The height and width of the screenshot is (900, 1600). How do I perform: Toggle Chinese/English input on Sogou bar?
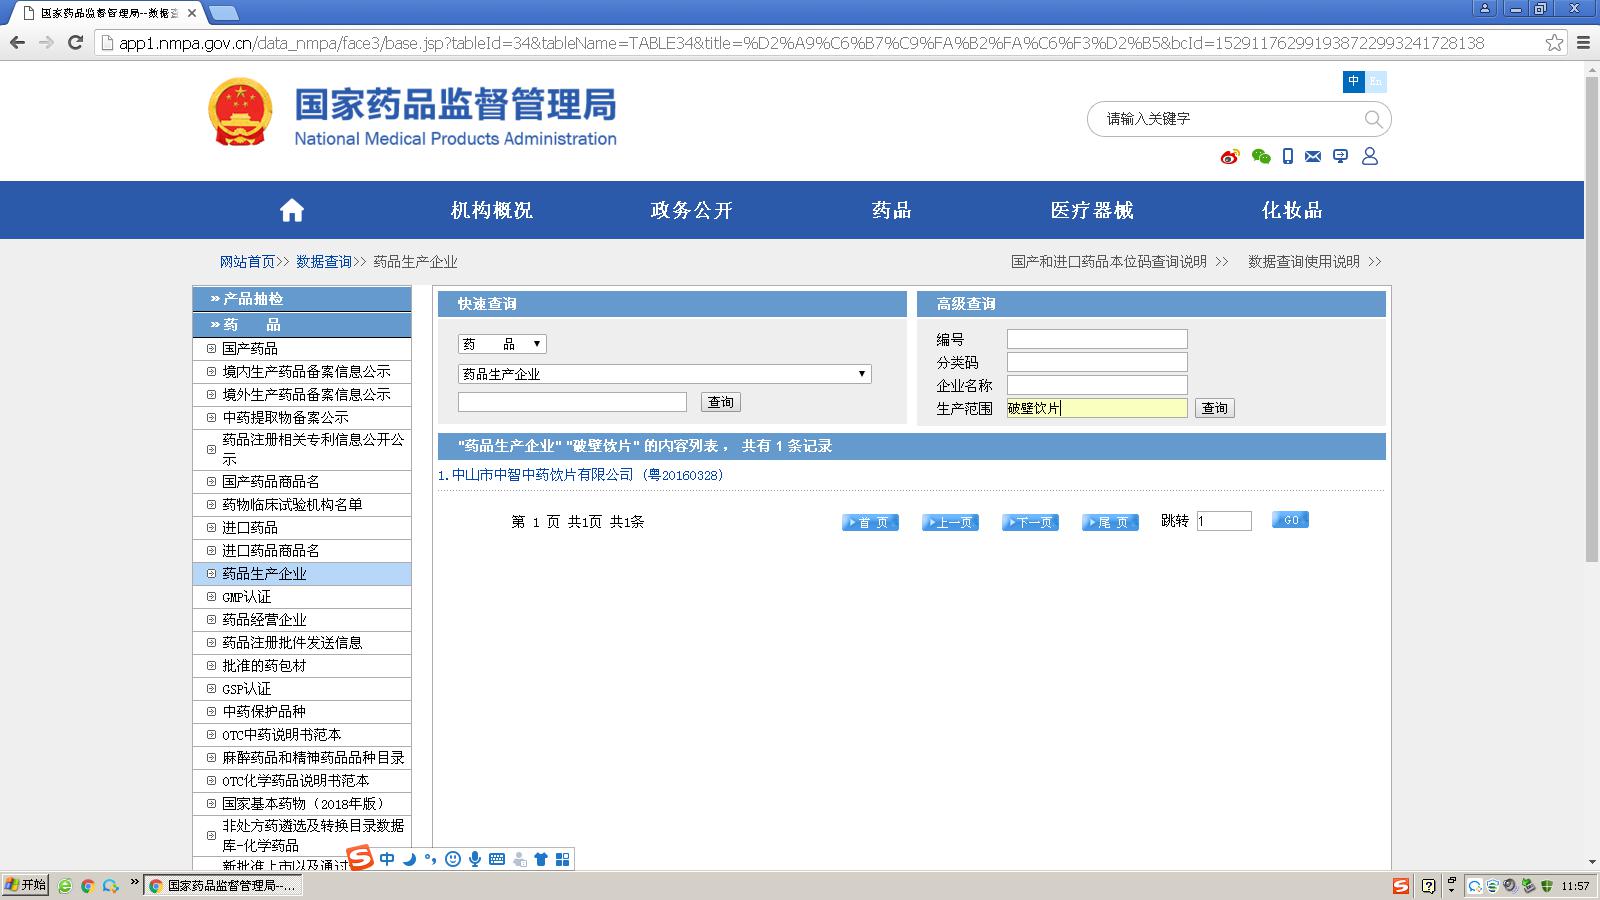[385, 859]
